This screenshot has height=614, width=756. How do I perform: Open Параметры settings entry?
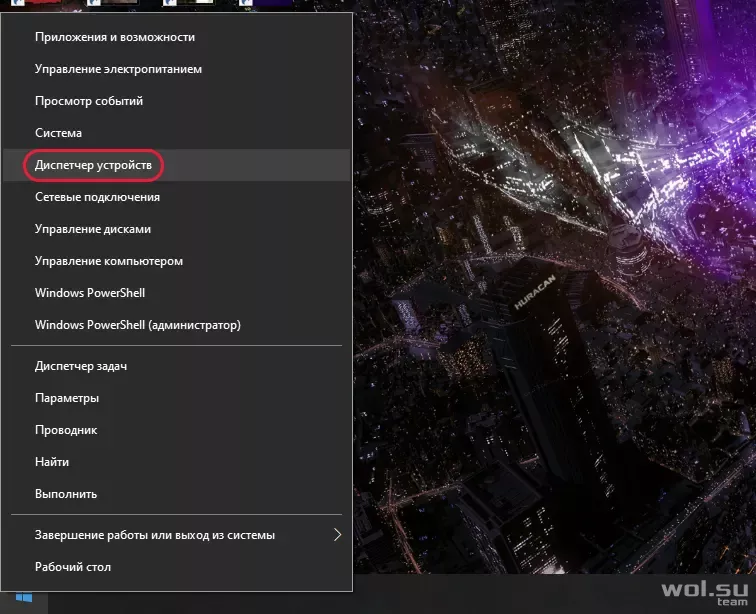click(176, 398)
